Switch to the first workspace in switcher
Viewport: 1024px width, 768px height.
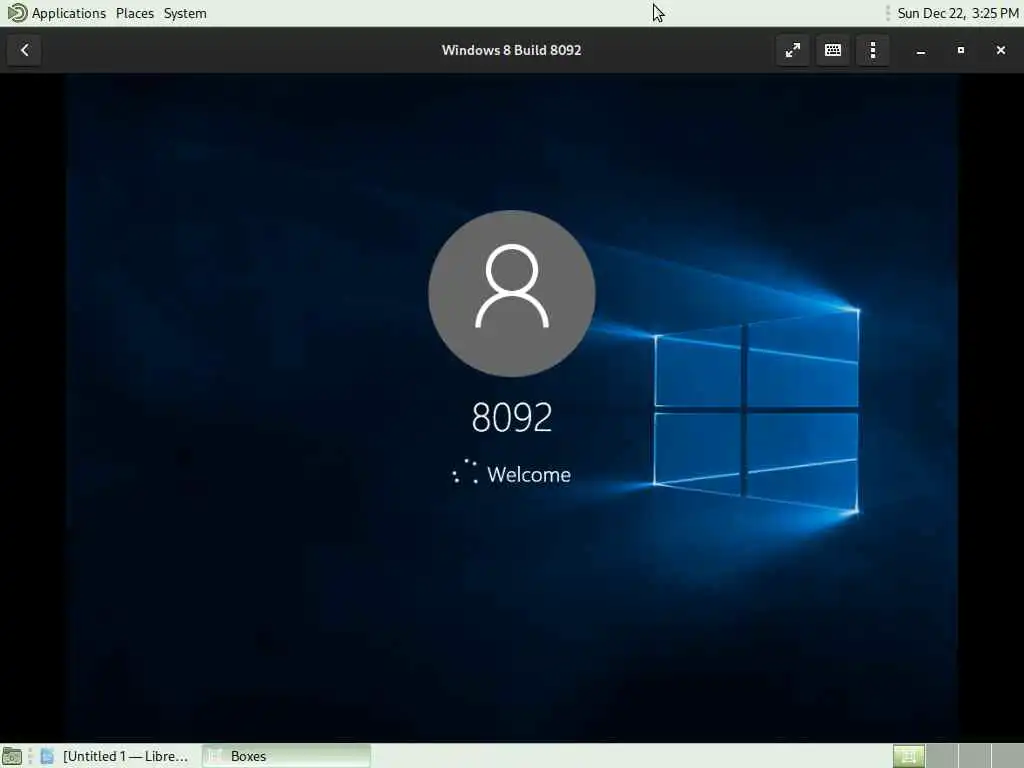coord(909,756)
